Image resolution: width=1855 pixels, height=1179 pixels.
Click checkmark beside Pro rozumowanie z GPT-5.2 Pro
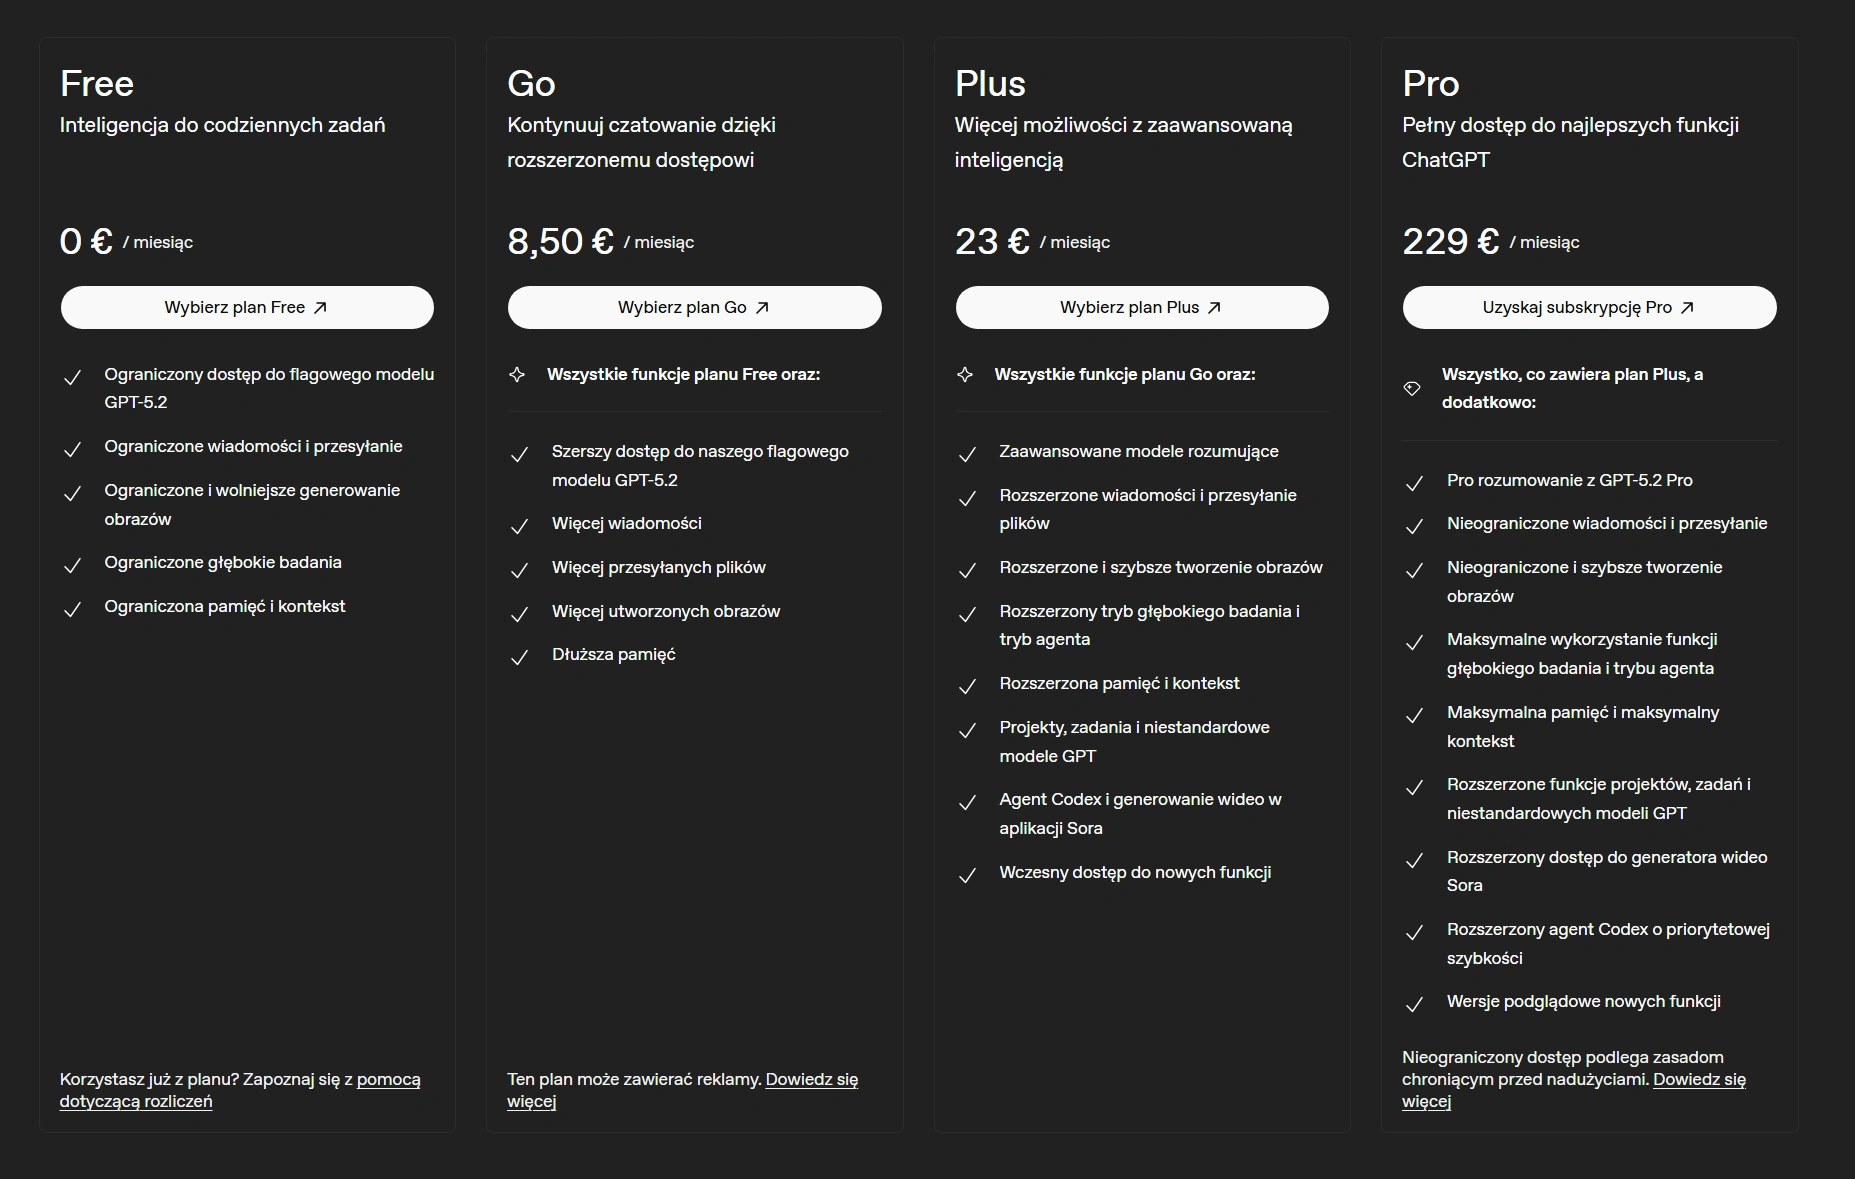[1414, 484]
